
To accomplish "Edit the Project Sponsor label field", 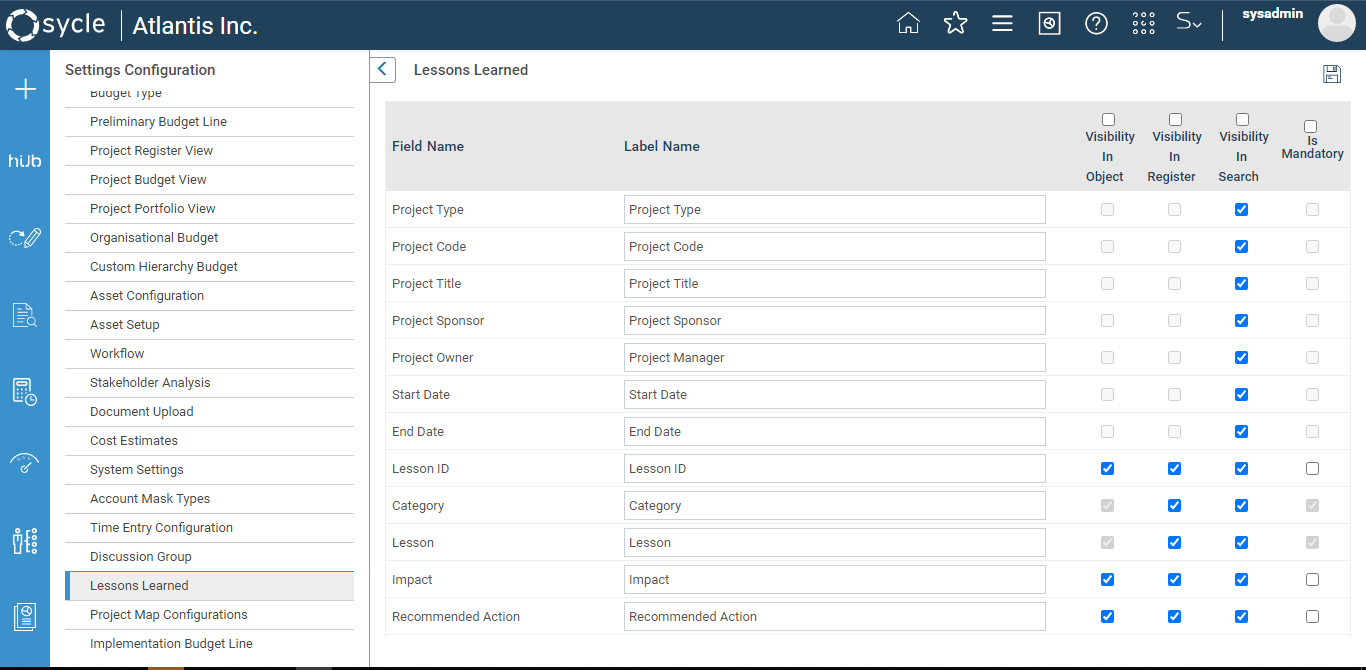I will (x=835, y=321).
